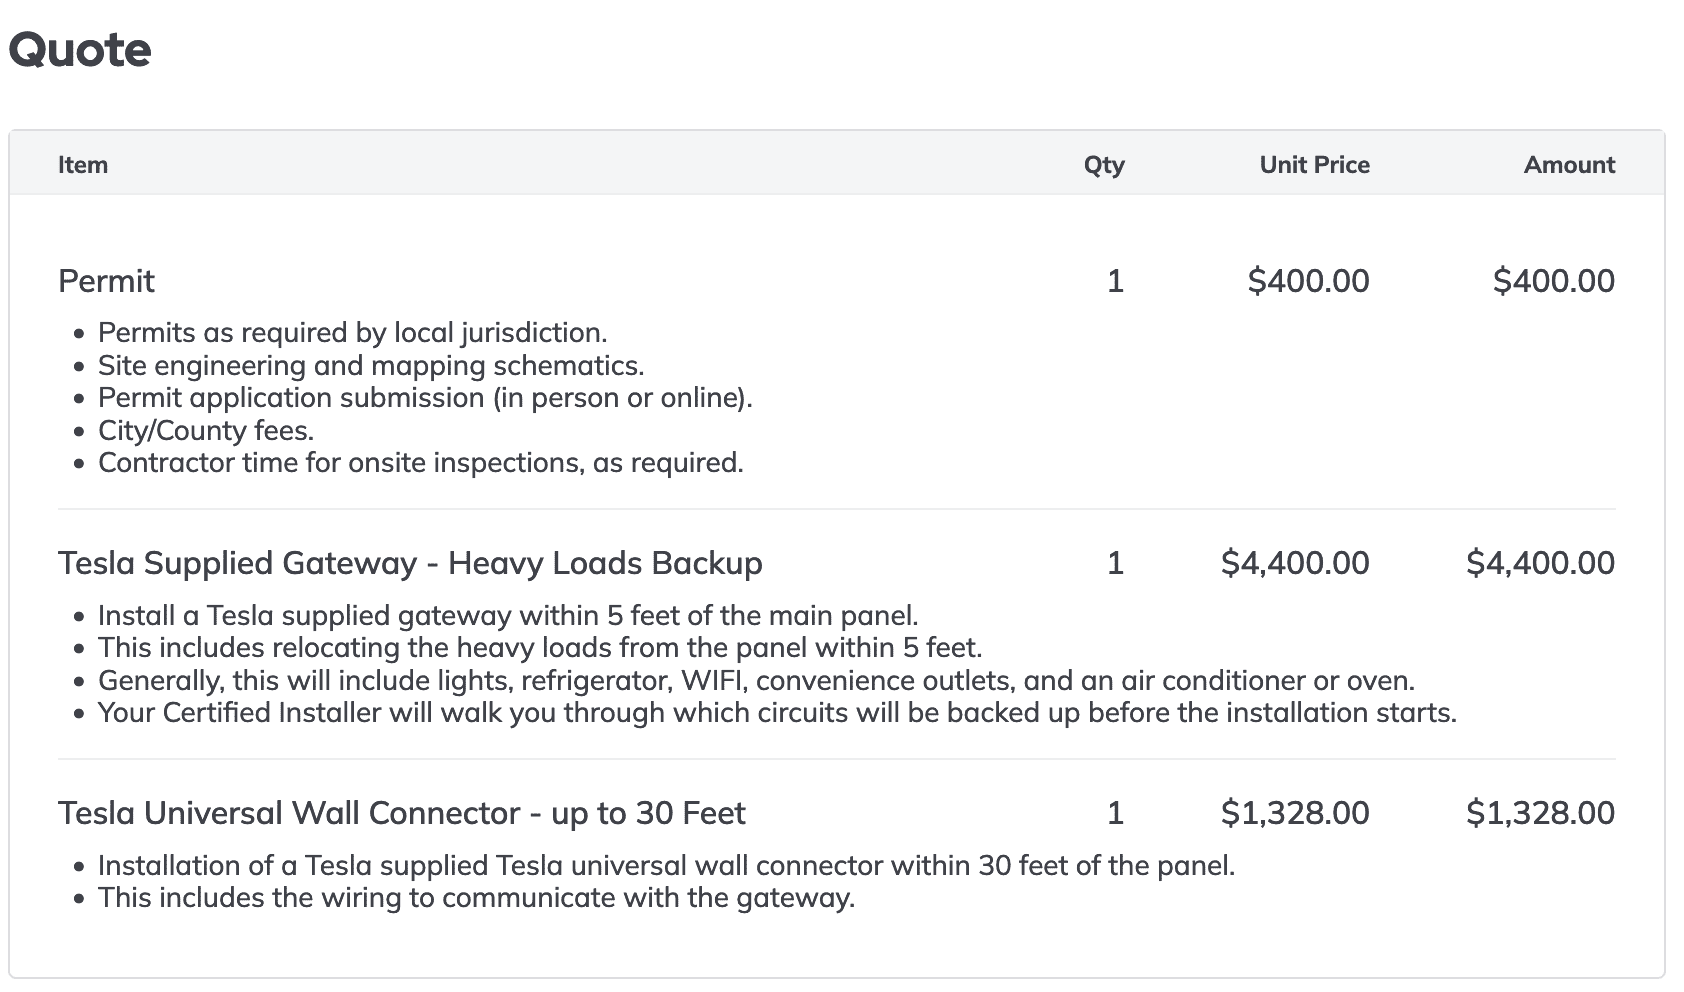Click the Permit amount of $400.00
1684x992 pixels.
click(1553, 281)
